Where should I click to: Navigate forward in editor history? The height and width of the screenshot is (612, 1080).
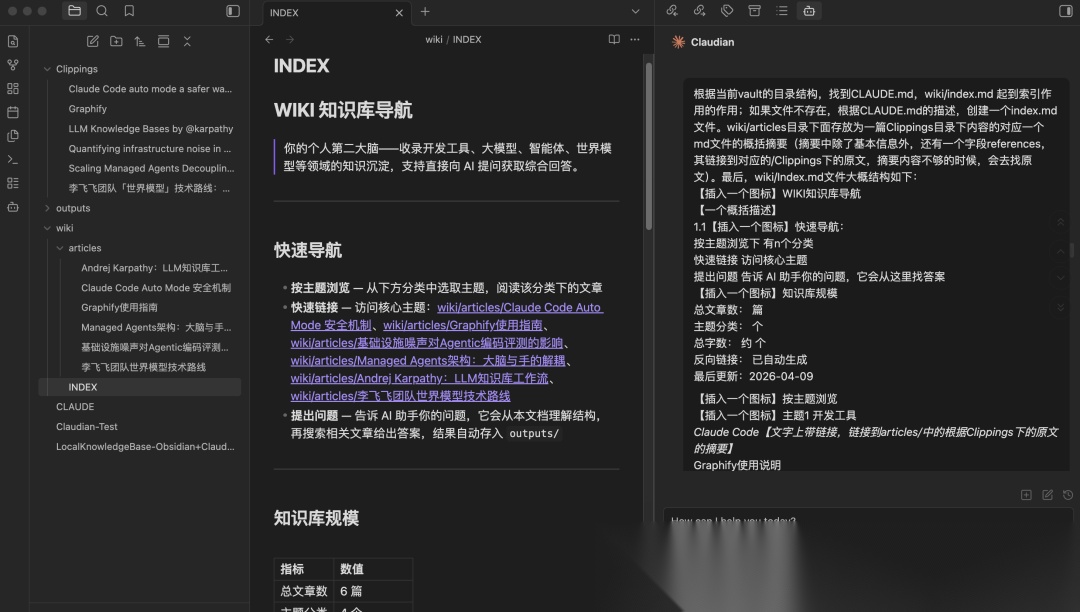290,40
